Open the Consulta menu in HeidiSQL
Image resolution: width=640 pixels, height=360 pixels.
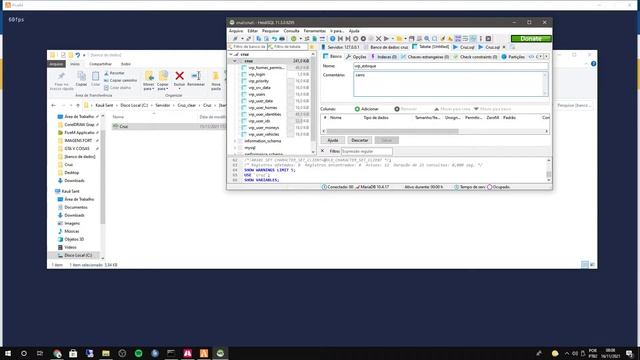pos(291,31)
